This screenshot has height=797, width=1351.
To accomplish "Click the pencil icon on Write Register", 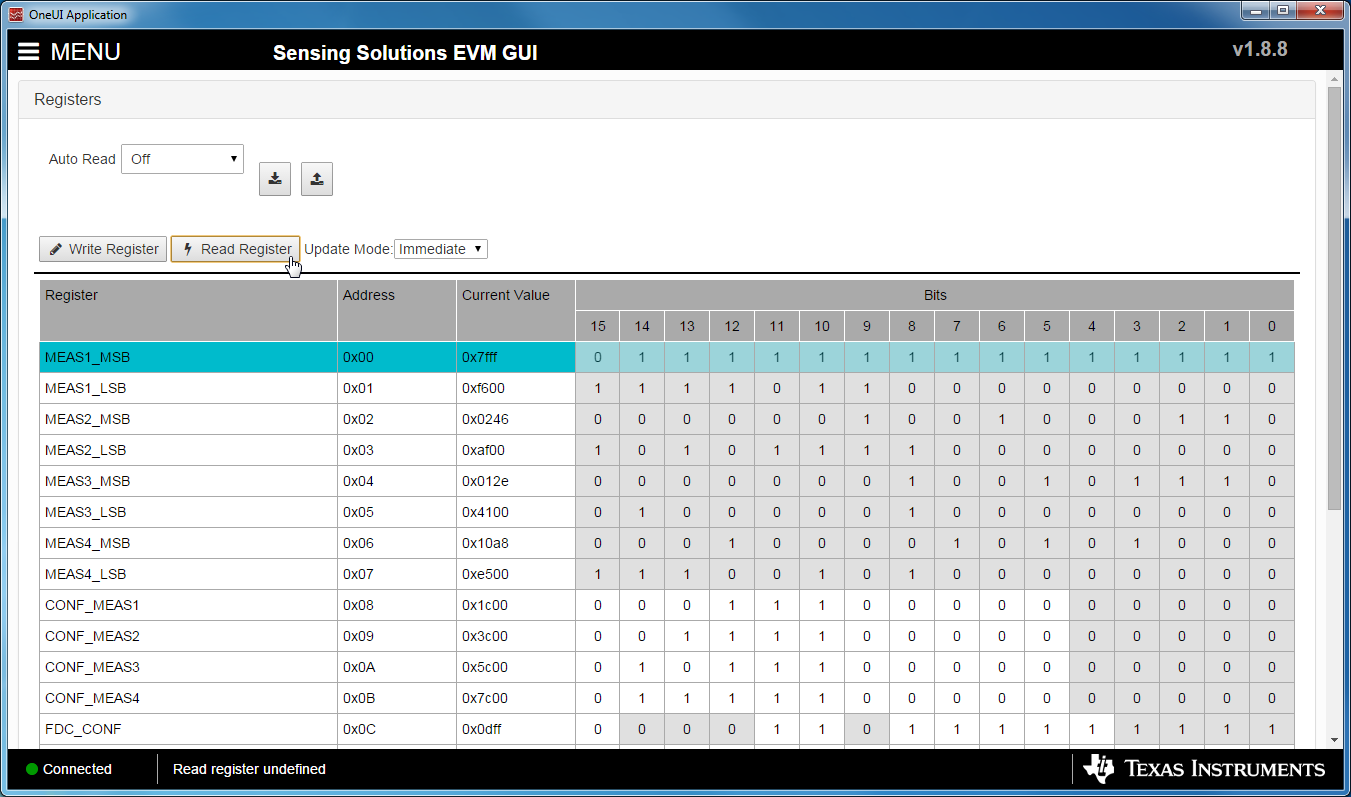I will 56,249.
